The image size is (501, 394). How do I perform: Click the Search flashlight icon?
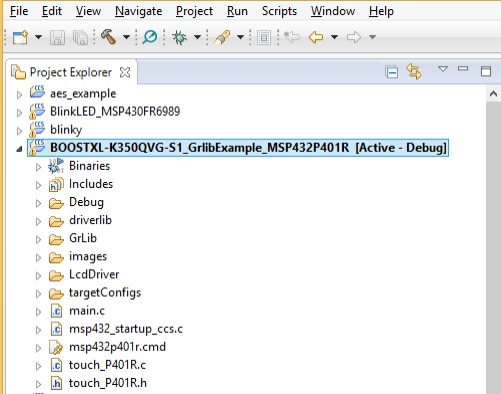tap(222, 37)
